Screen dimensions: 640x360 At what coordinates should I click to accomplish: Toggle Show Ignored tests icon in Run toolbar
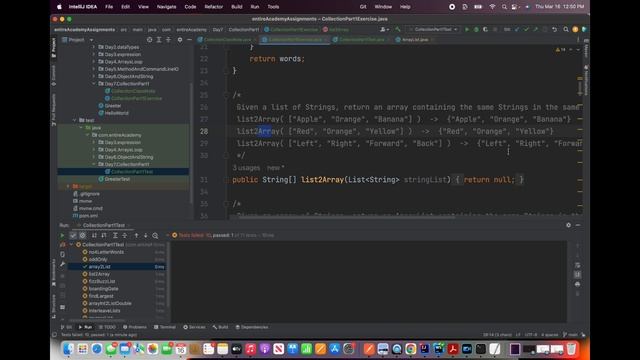tap(82, 236)
